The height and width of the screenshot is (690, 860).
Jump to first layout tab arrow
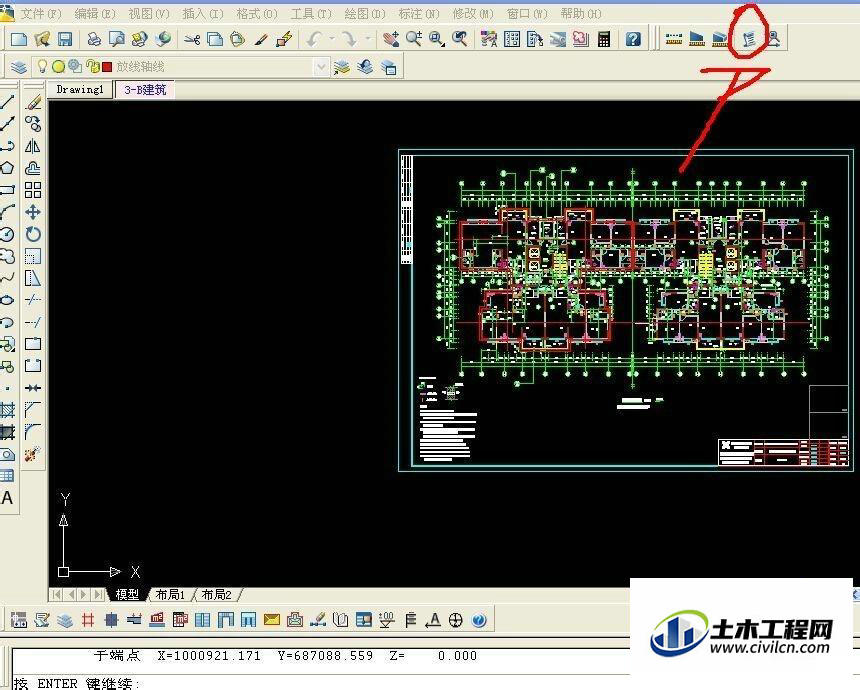coord(56,595)
